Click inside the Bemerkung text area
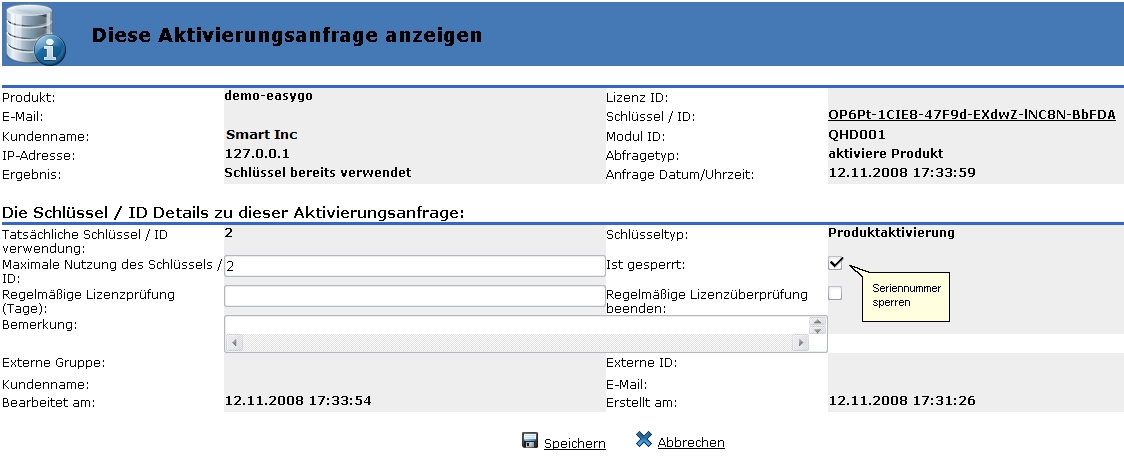Screen dimensions: 1124x458 tap(517, 325)
